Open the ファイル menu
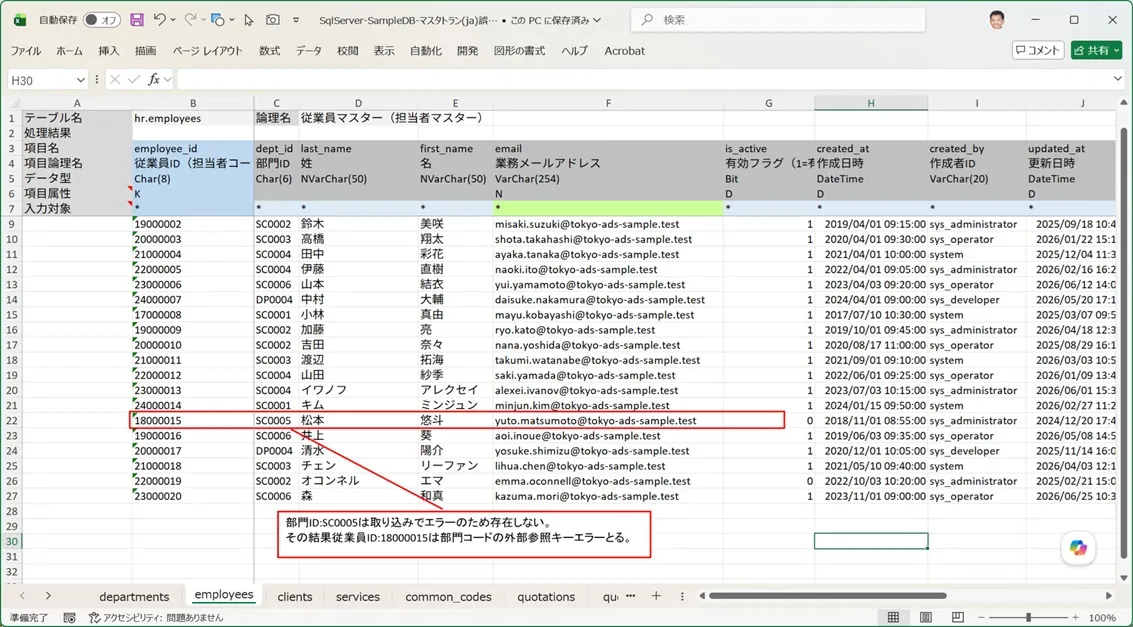This screenshot has height=627, width=1133. tap(26, 51)
